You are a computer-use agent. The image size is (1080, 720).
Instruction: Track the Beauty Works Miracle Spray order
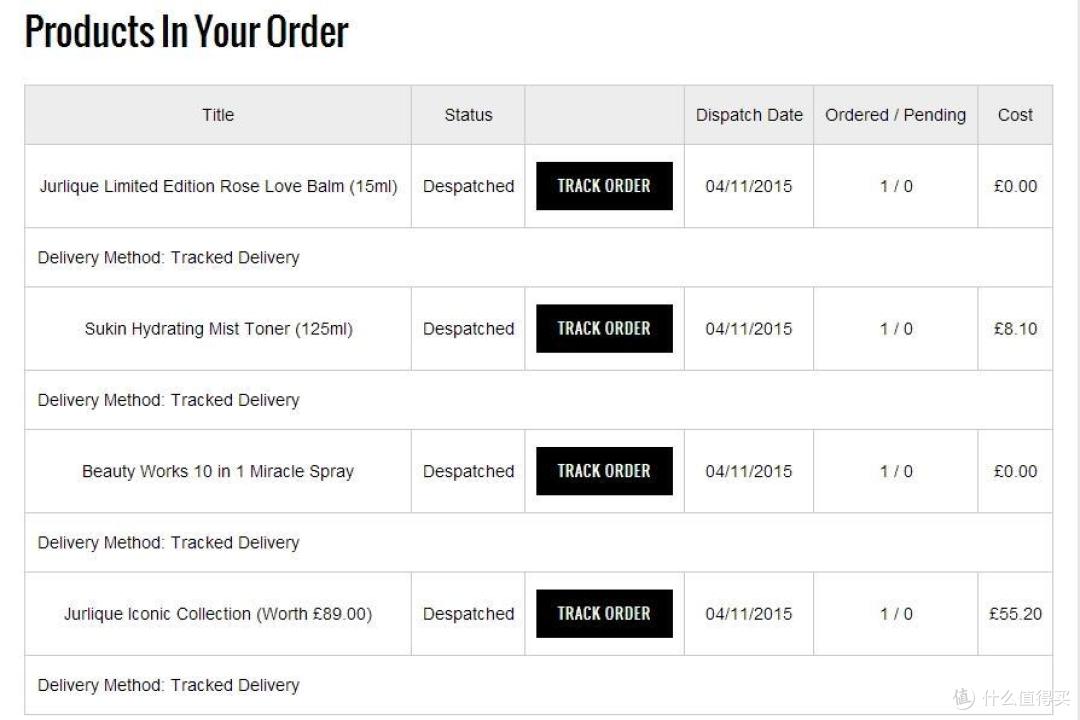tap(604, 471)
